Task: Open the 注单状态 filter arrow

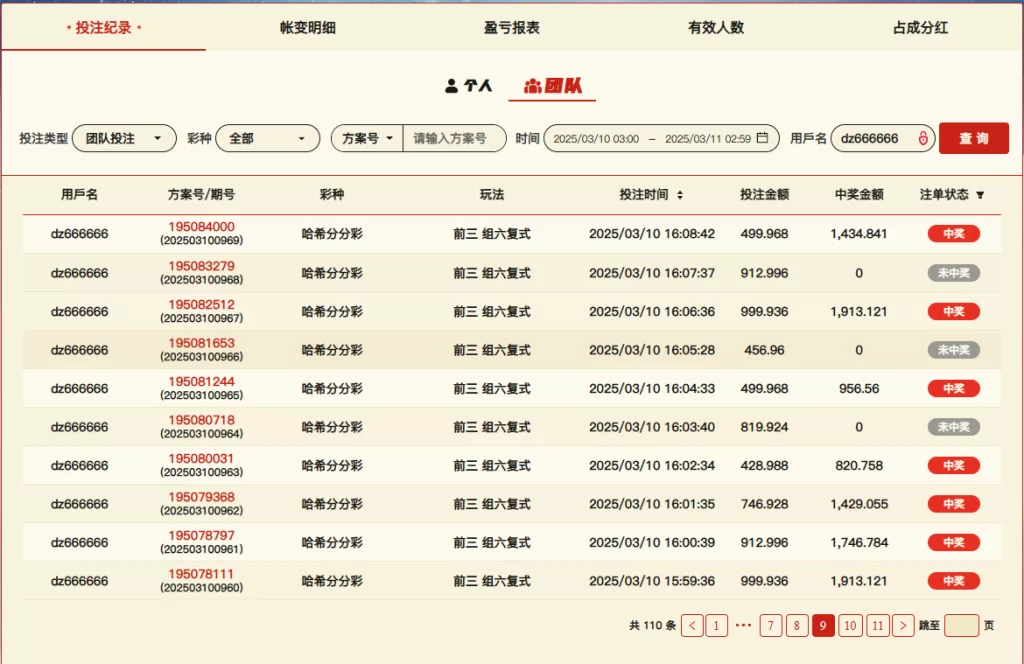Action: [x=980, y=195]
